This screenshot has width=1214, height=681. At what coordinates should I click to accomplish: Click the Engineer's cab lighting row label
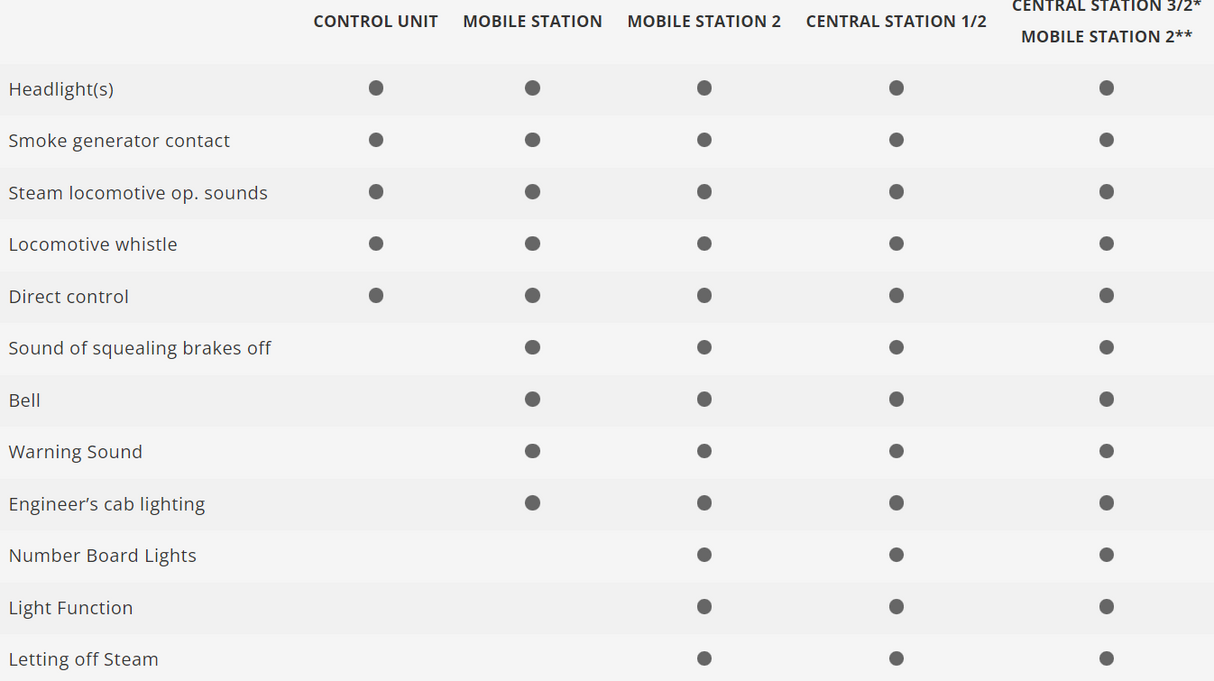[107, 504]
